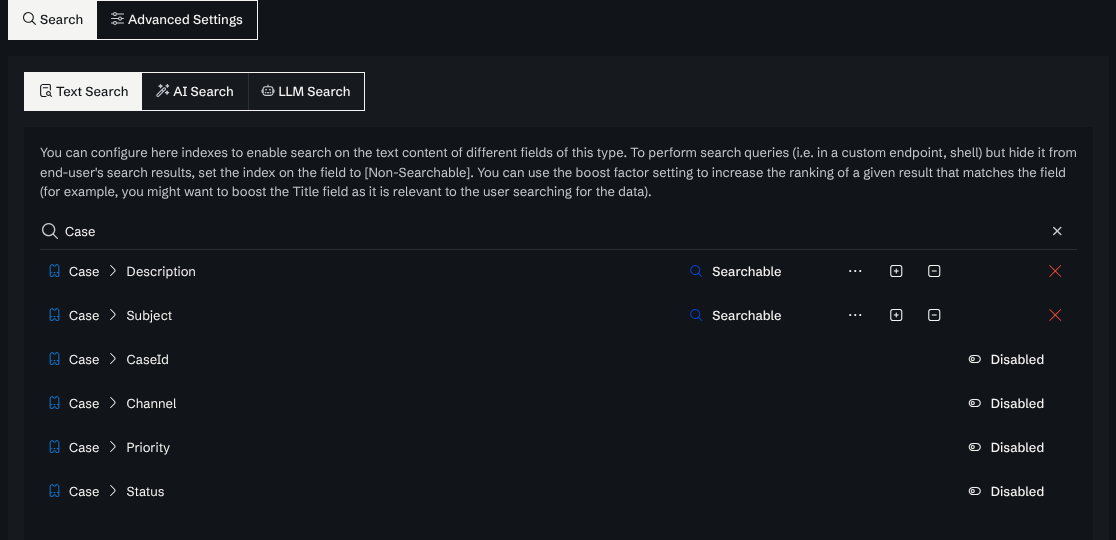Switch to Advanced Settings tab
The height and width of the screenshot is (540, 1116).
pyautogui.click(x=177, y=20)
